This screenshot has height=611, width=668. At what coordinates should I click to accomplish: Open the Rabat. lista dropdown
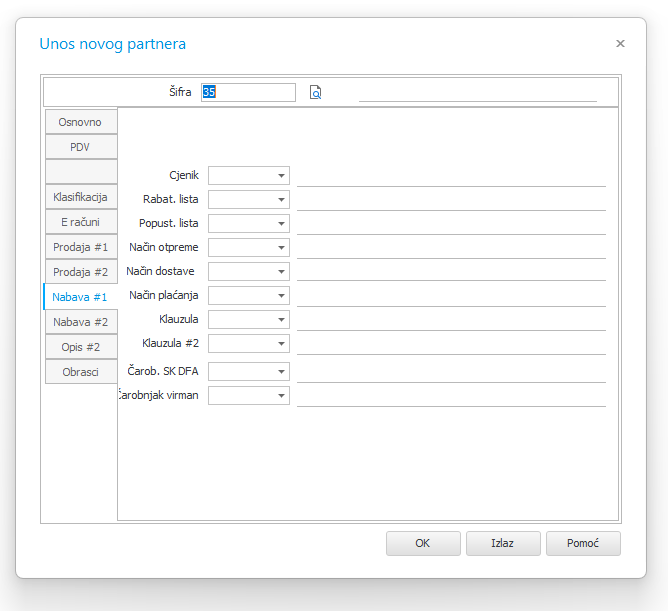281,199
